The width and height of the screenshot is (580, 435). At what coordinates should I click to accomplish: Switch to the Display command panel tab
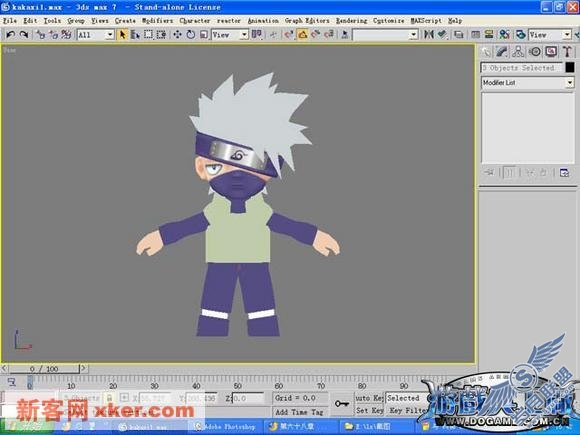point(551,51)
